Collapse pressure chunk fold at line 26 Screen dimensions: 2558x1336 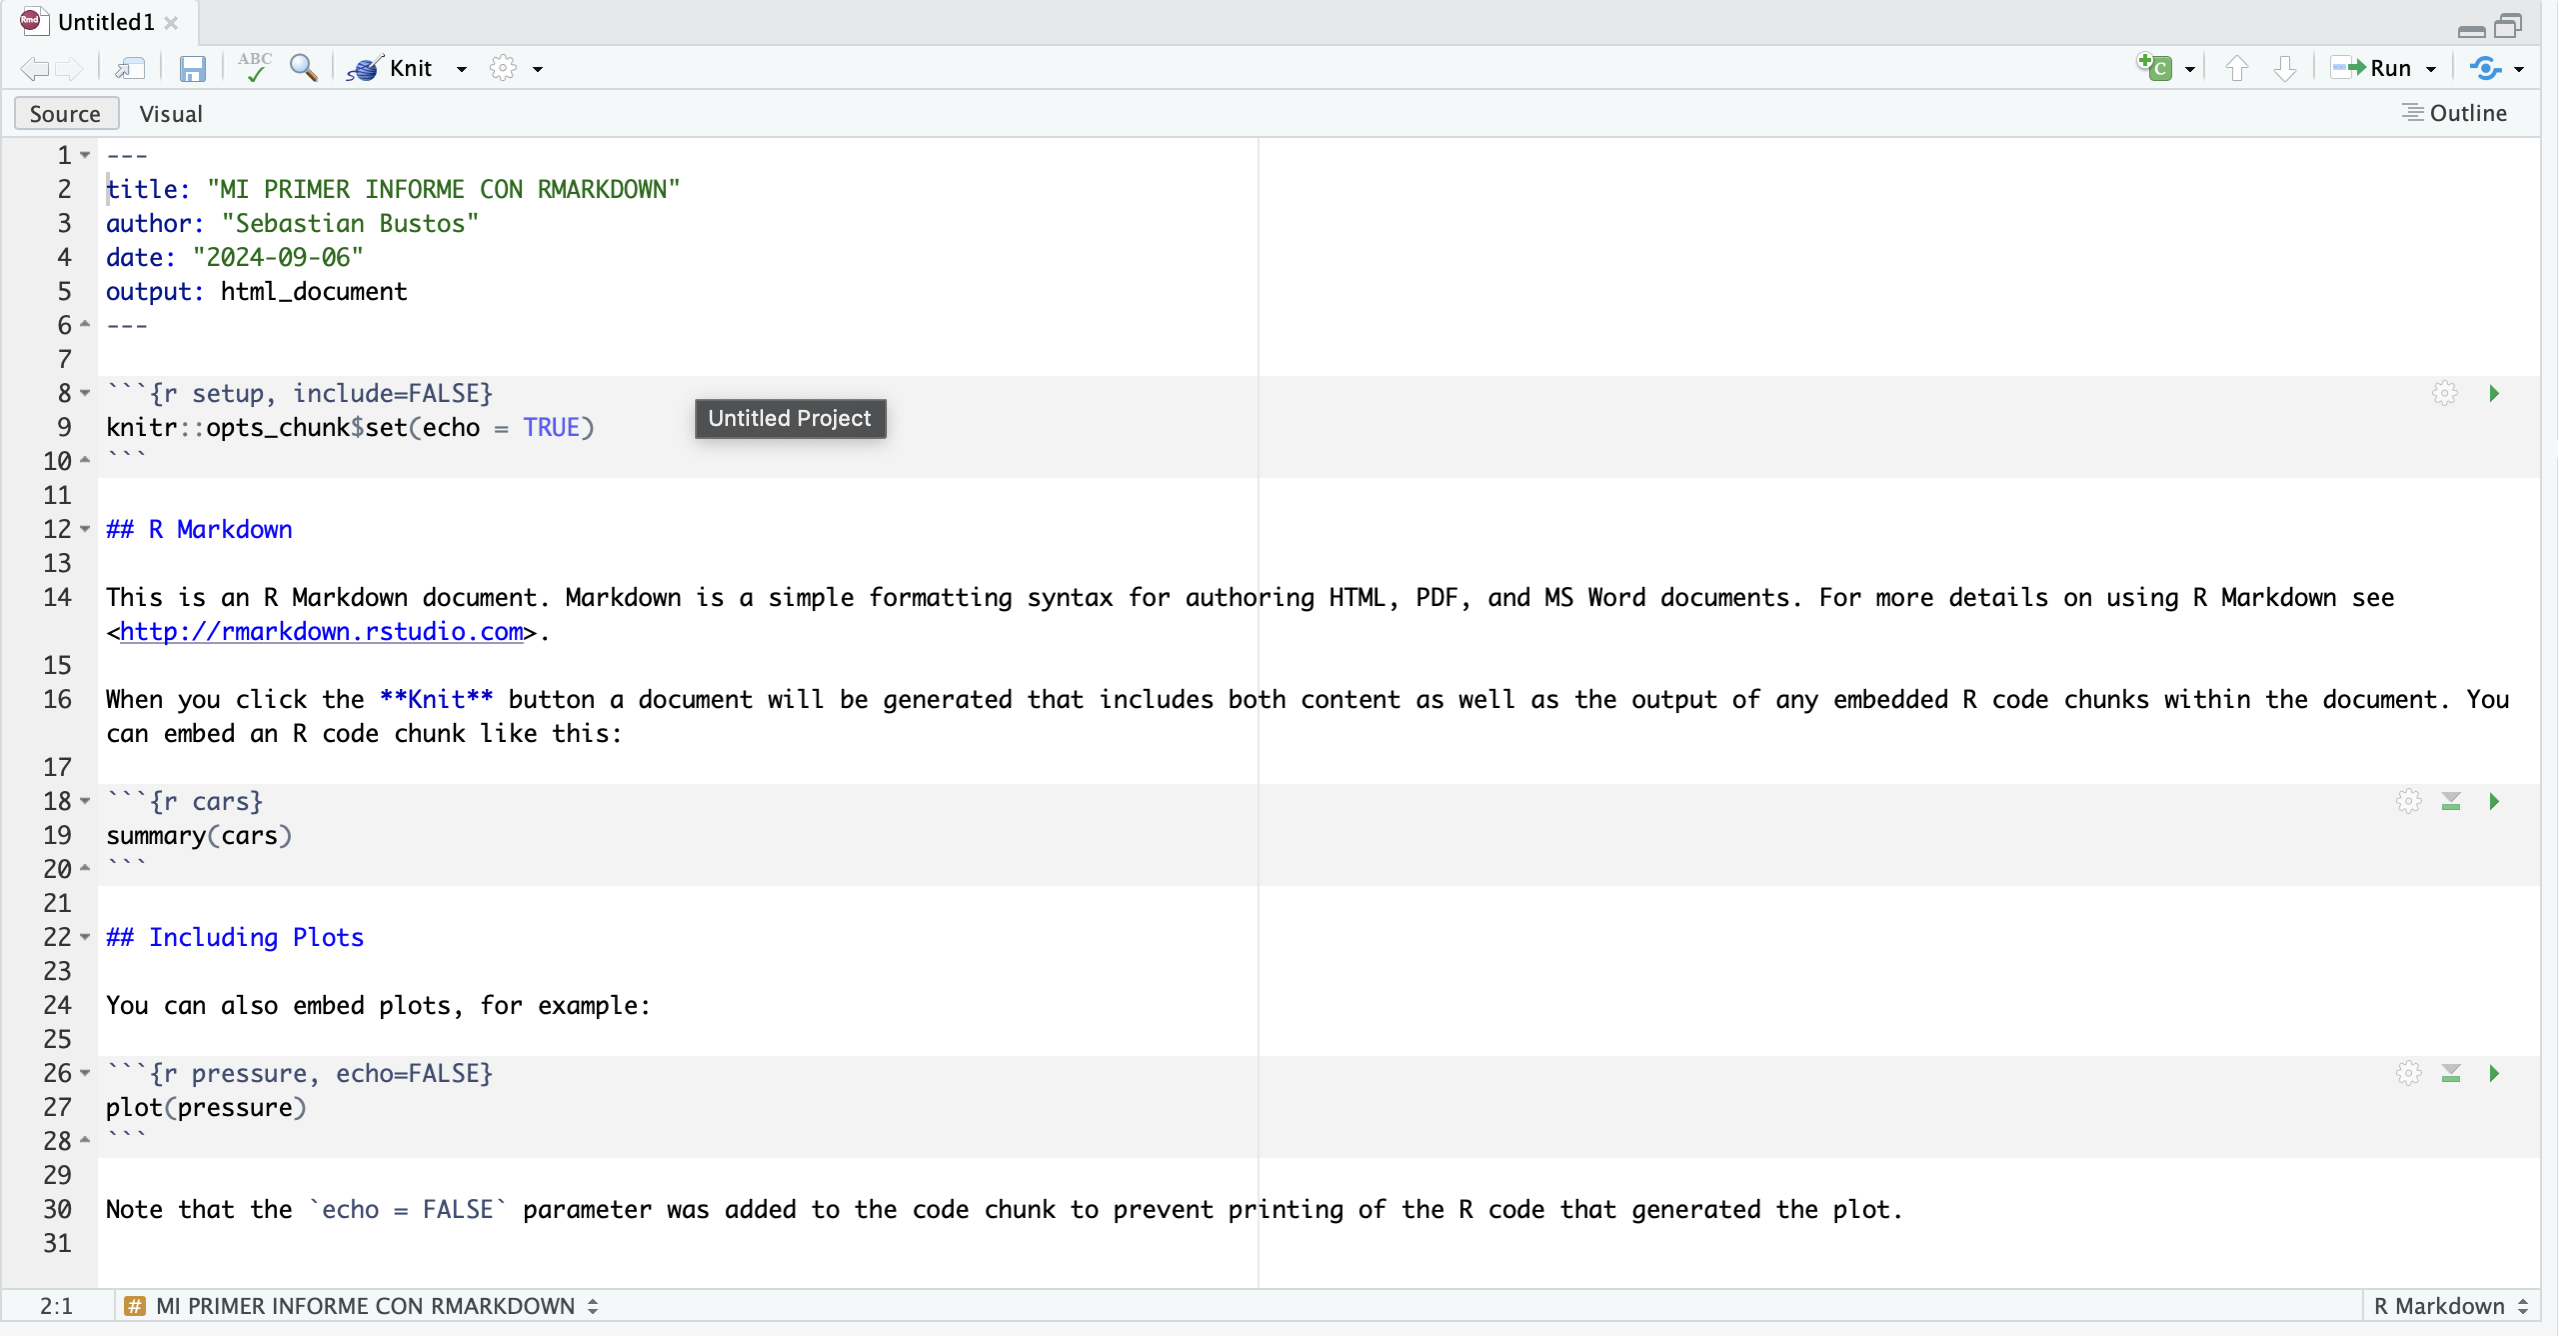tap(85, 1073)
